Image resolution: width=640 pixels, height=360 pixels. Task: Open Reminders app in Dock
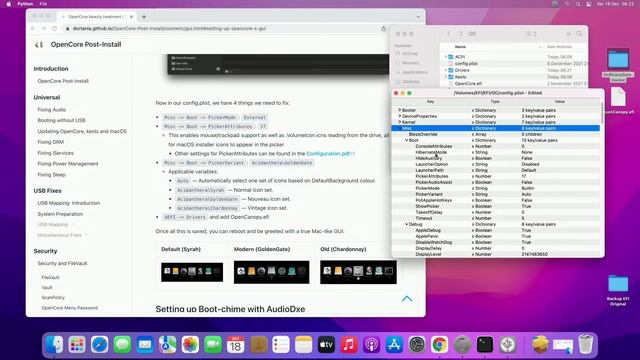click(x=281, y=345)
